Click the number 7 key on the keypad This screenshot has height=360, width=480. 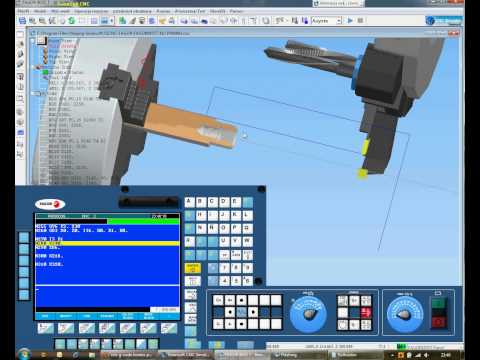[x=225, y=268]
